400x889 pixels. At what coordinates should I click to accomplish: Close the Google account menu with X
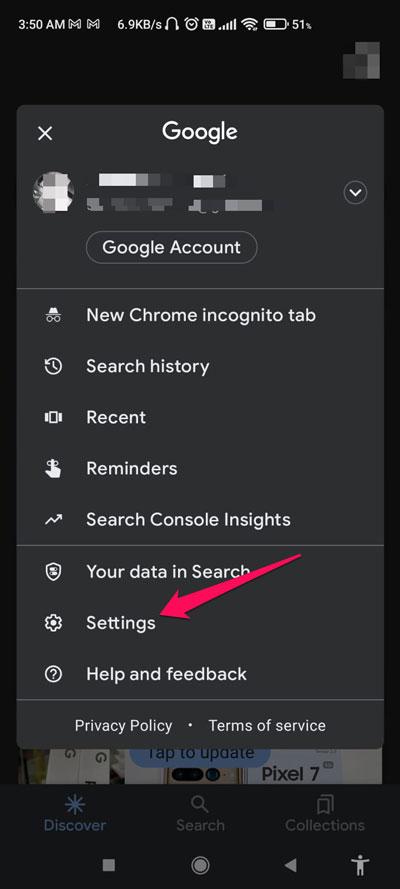(x=45, y=133)
